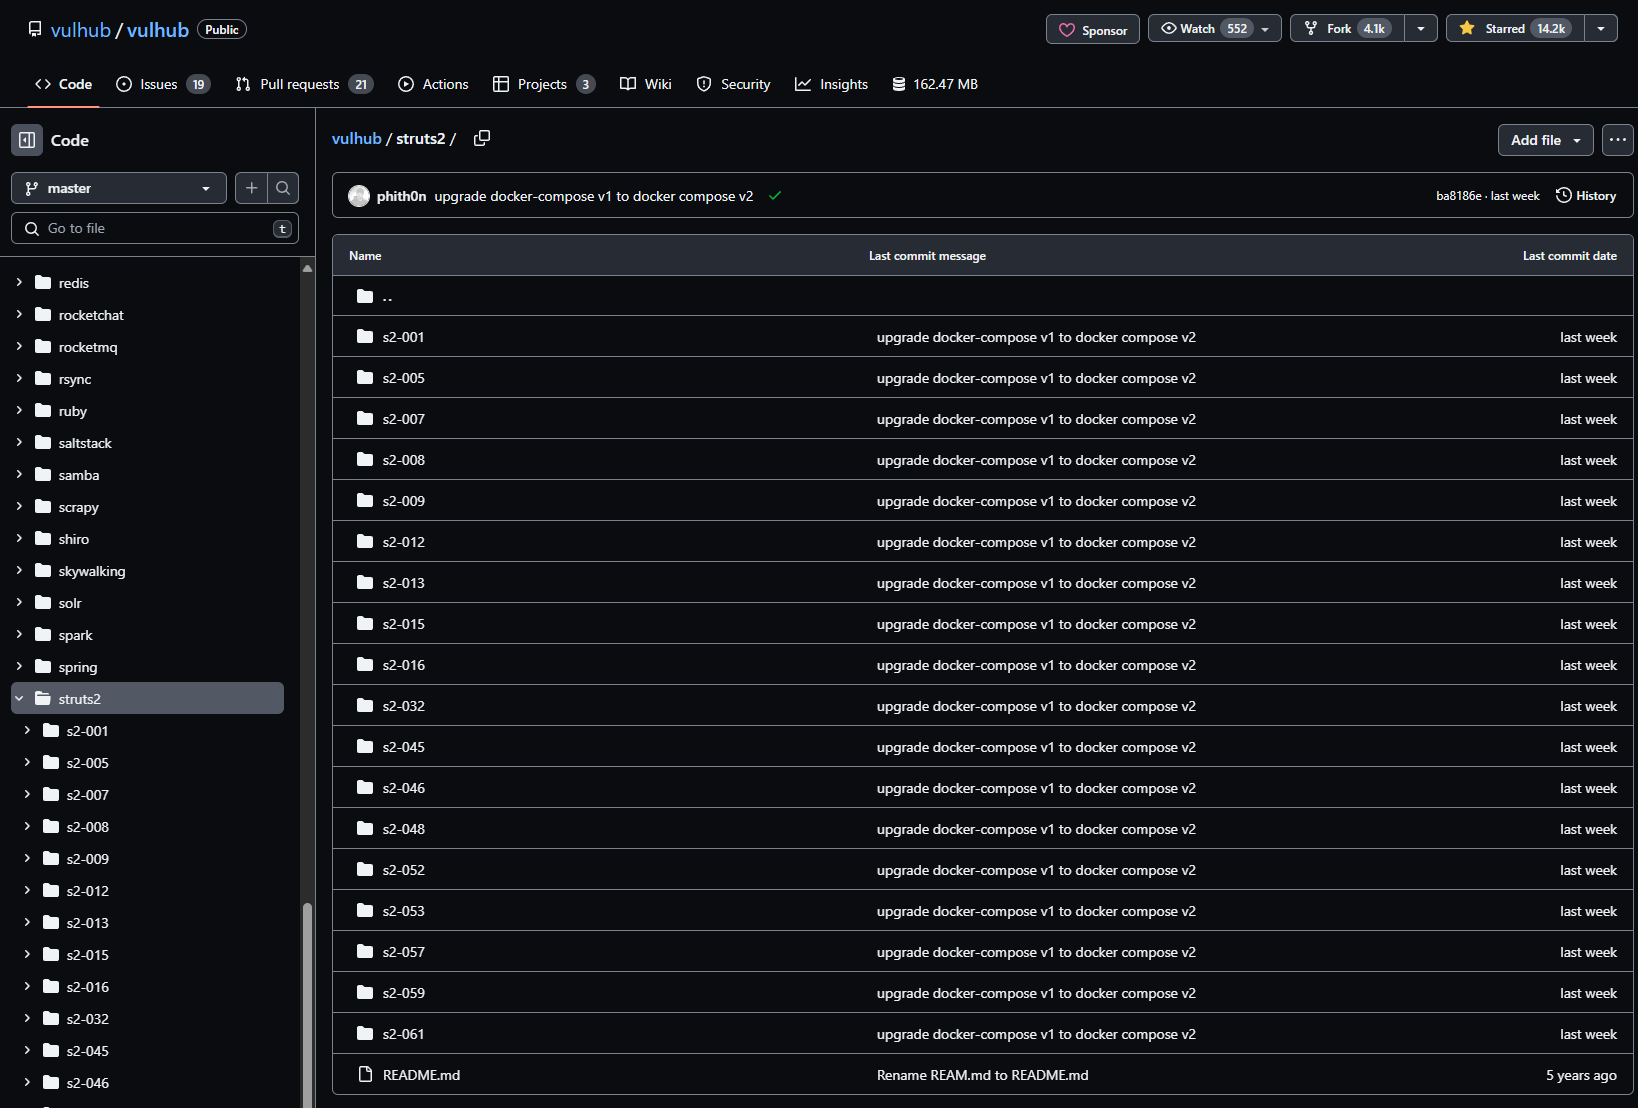Click folder icon of s2-032 row
1638x1108 pixels.
[x=365, y=706]
